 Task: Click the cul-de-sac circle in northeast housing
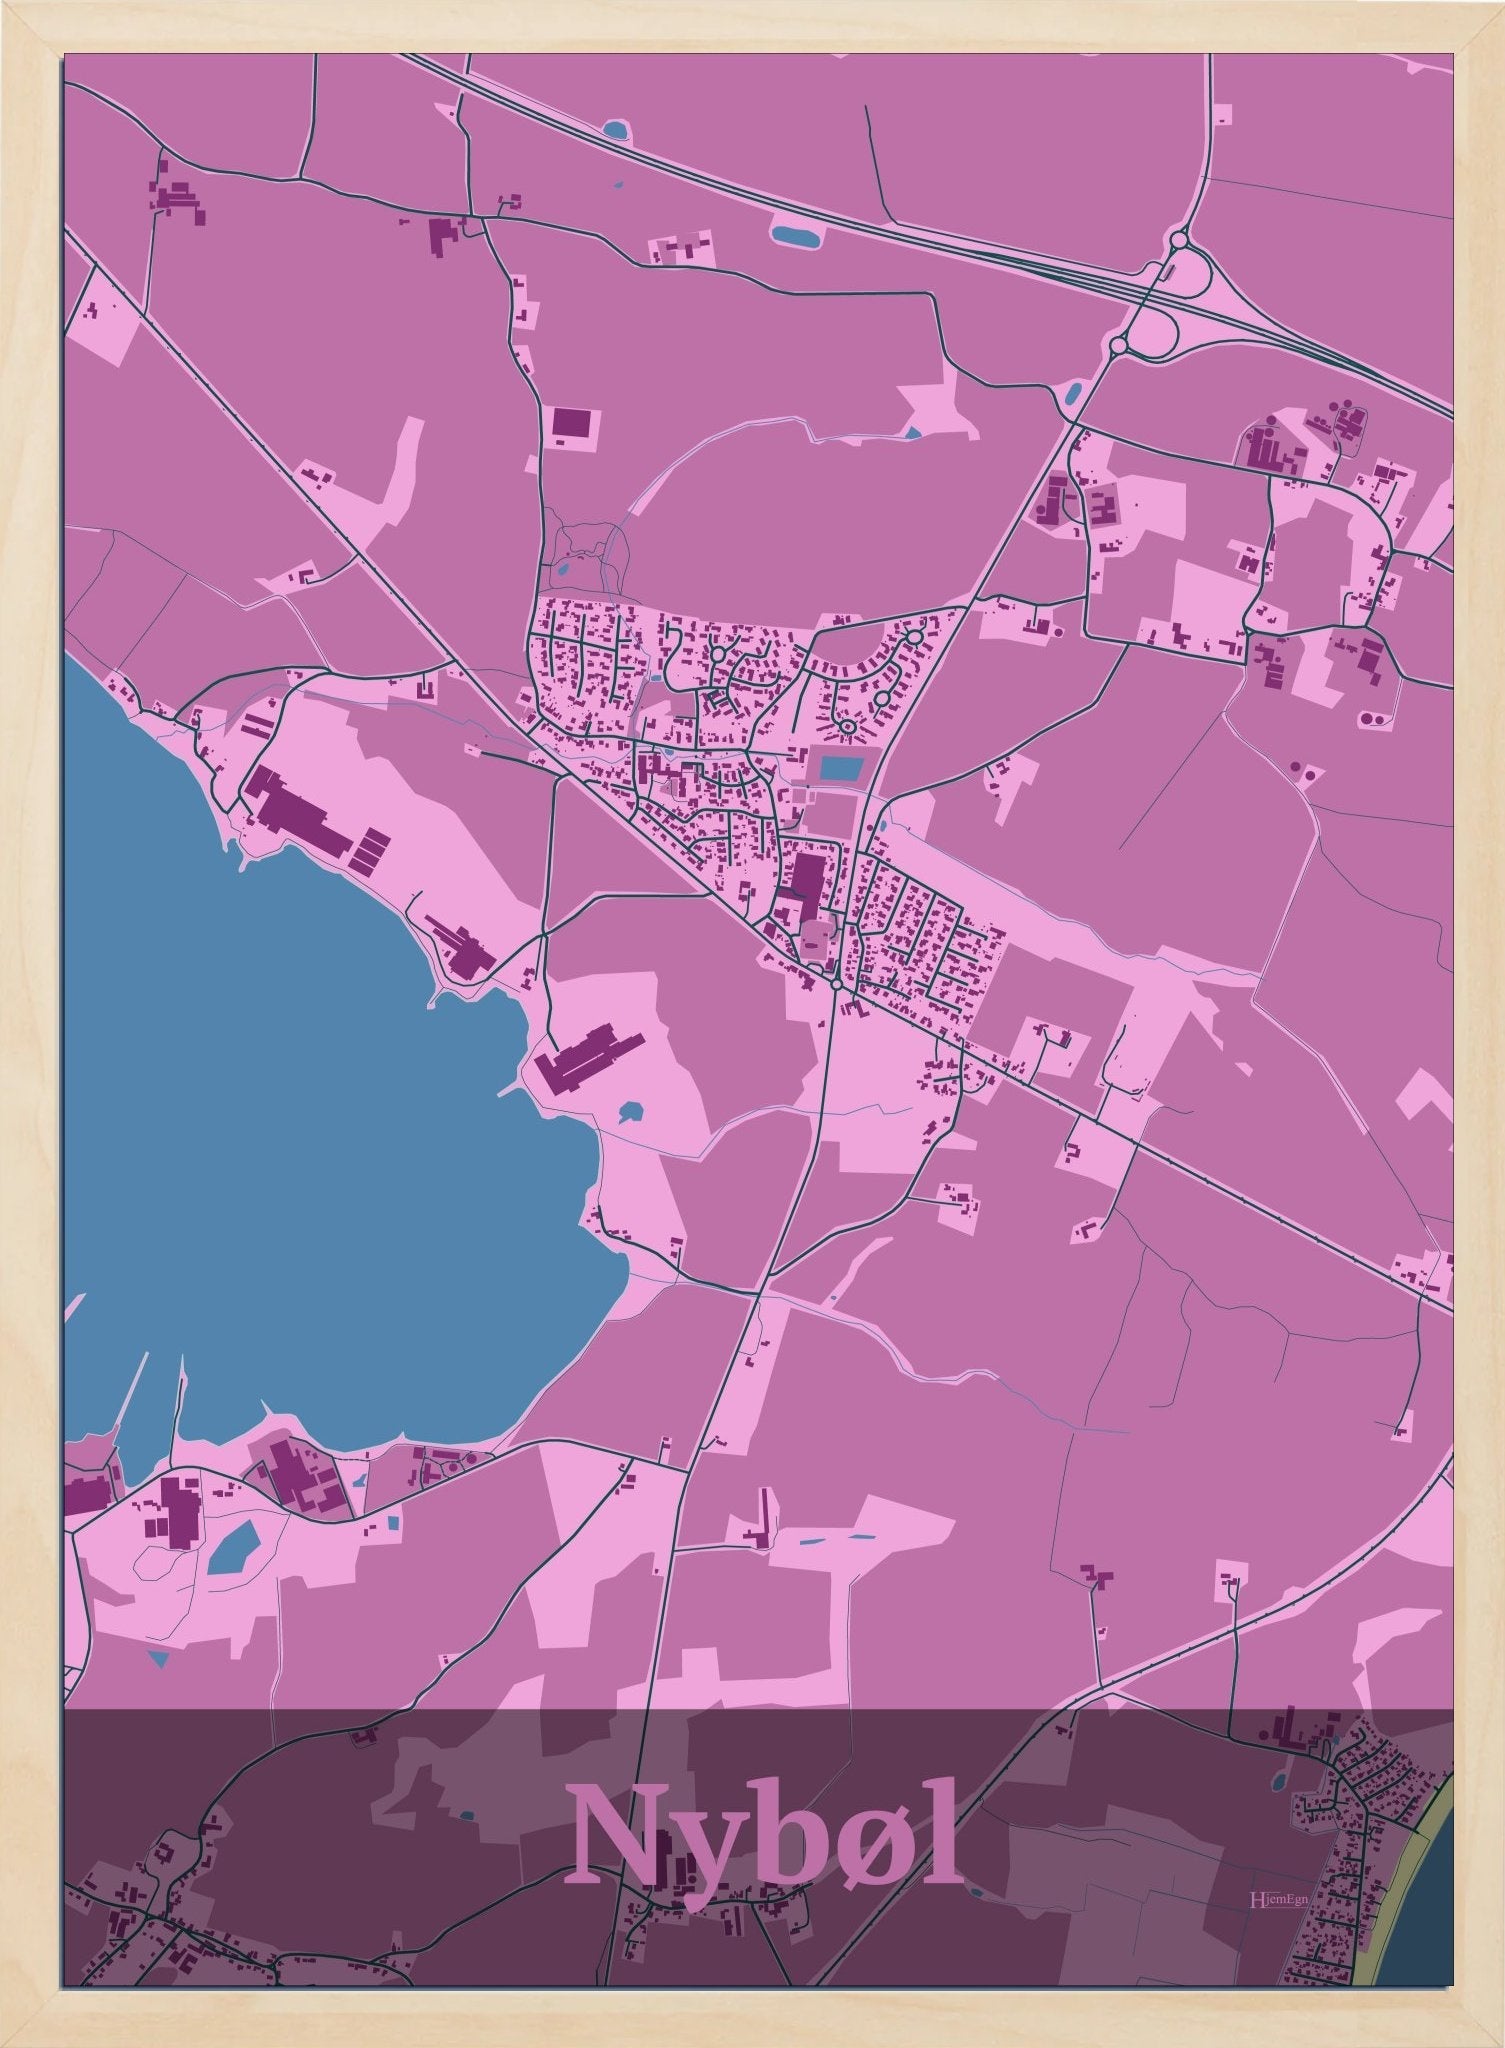click(x=913, y=637)
